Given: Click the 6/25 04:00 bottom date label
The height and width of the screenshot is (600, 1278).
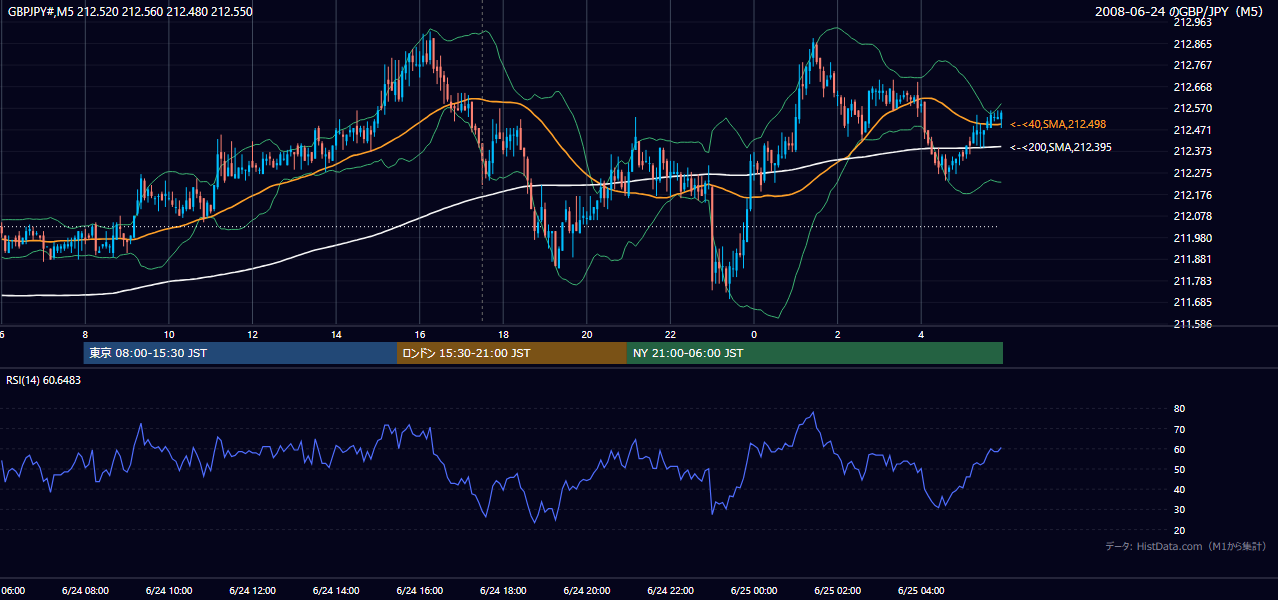Looking at the screenshot, I should pos(921,591).
